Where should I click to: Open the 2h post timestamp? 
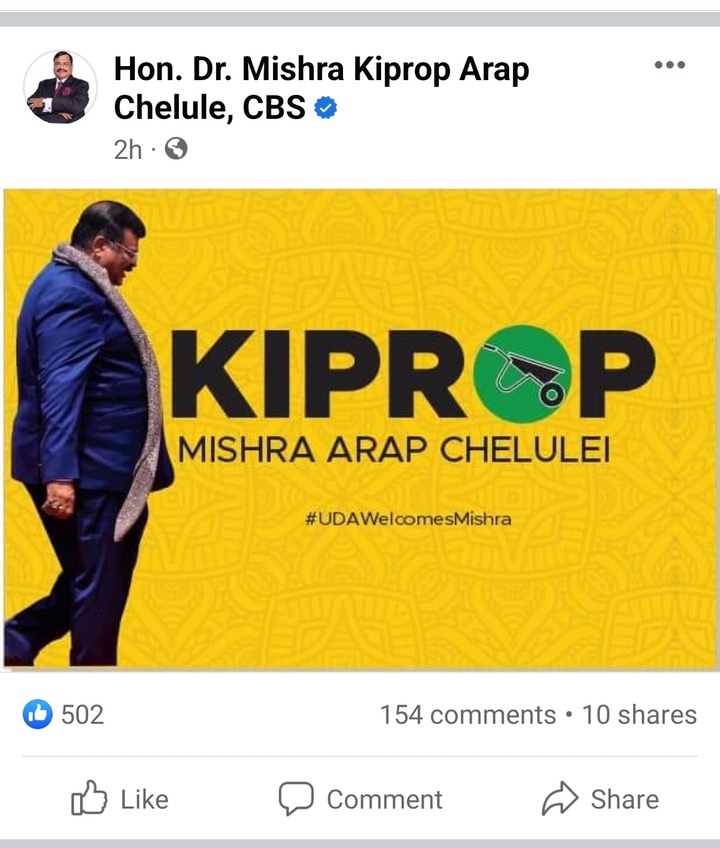coord(128,150)
